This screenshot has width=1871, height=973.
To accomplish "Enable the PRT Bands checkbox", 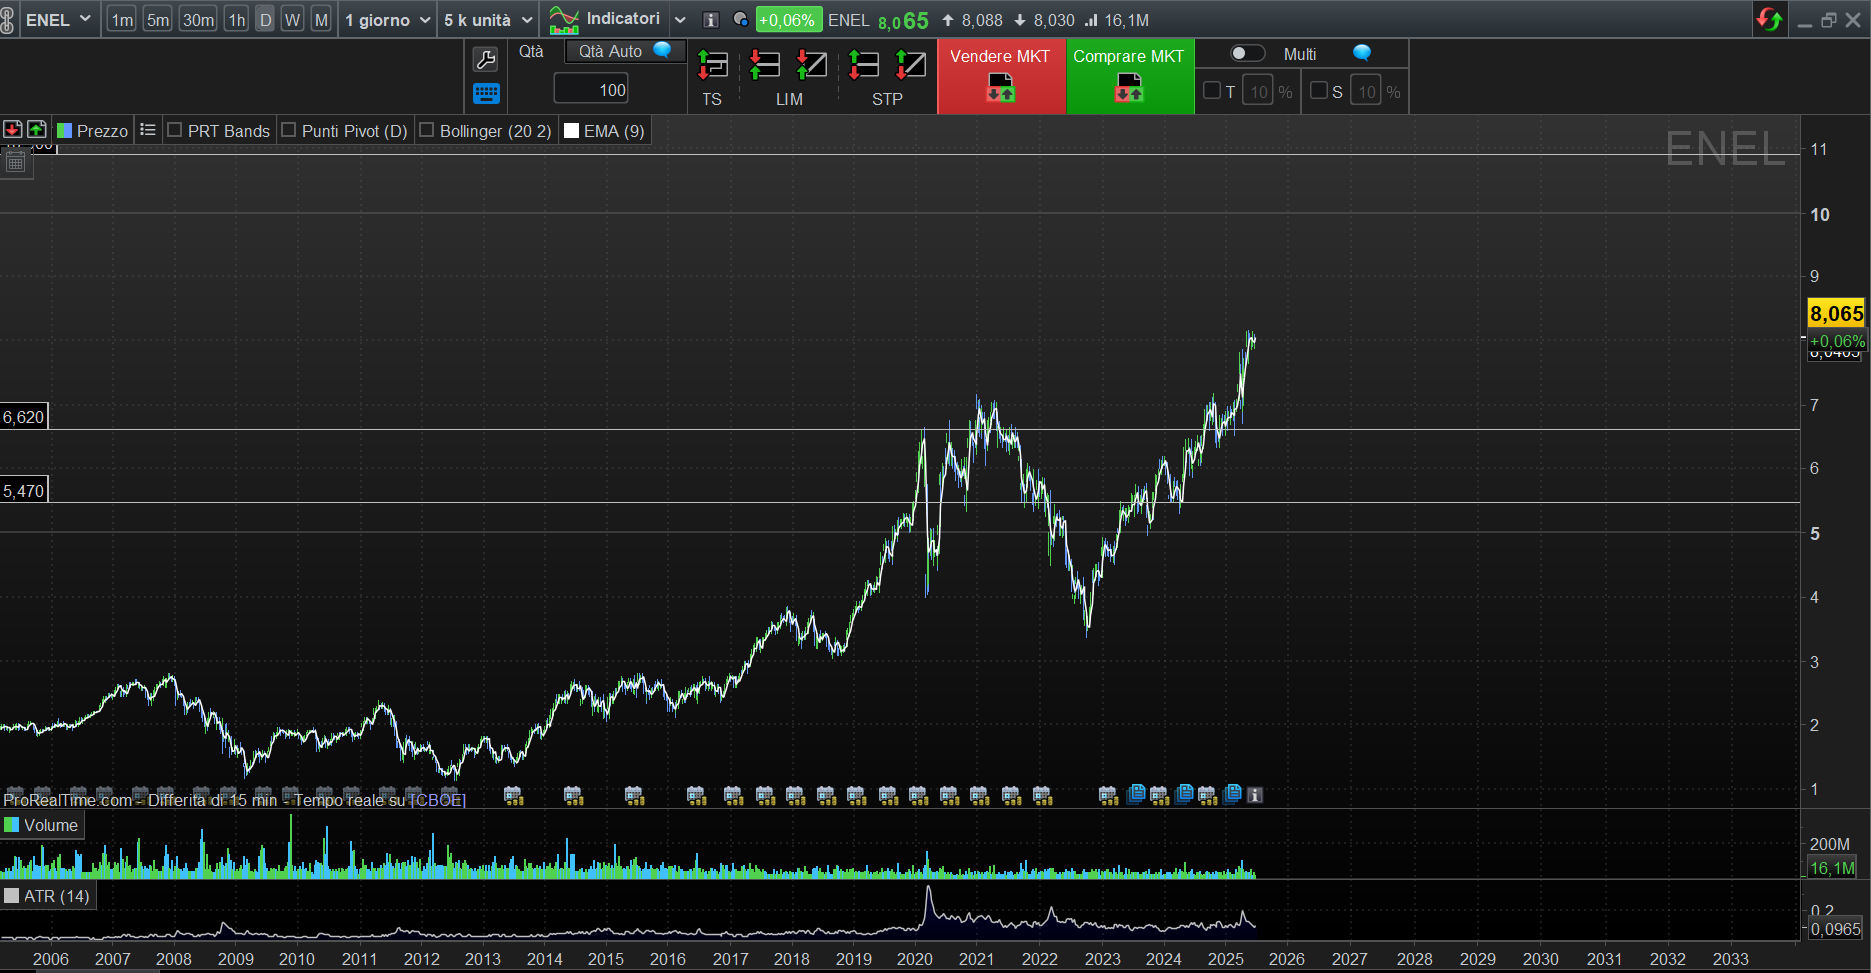I will 175,130.
